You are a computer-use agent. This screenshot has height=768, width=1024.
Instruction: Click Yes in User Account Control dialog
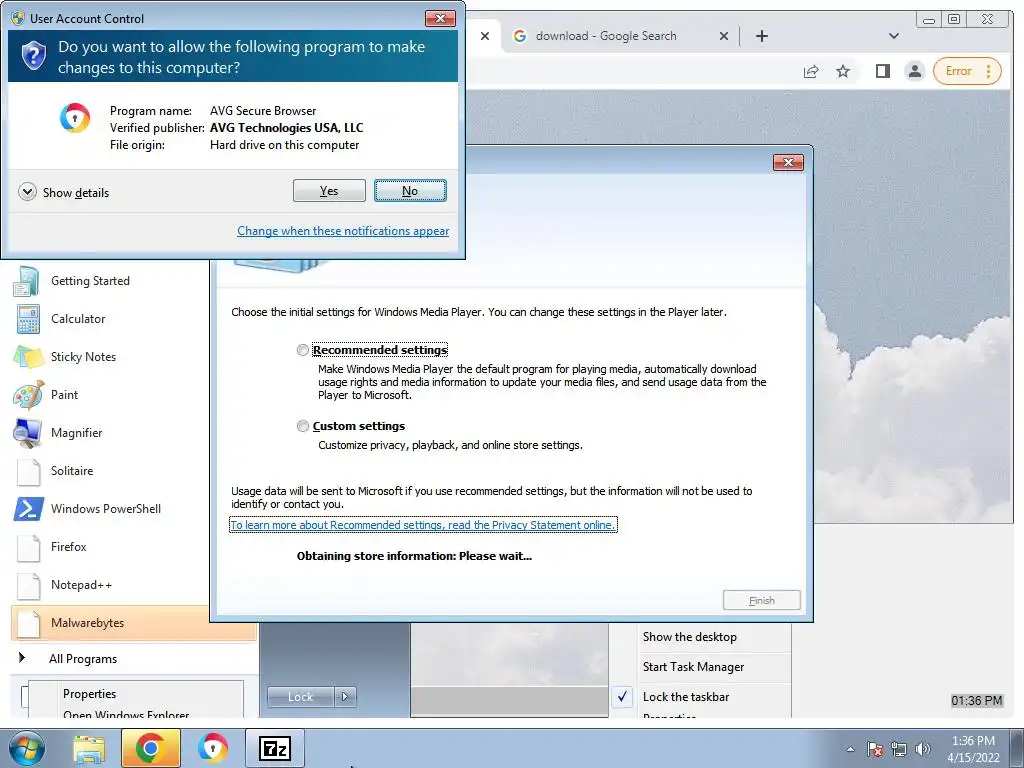pos(329,191)
